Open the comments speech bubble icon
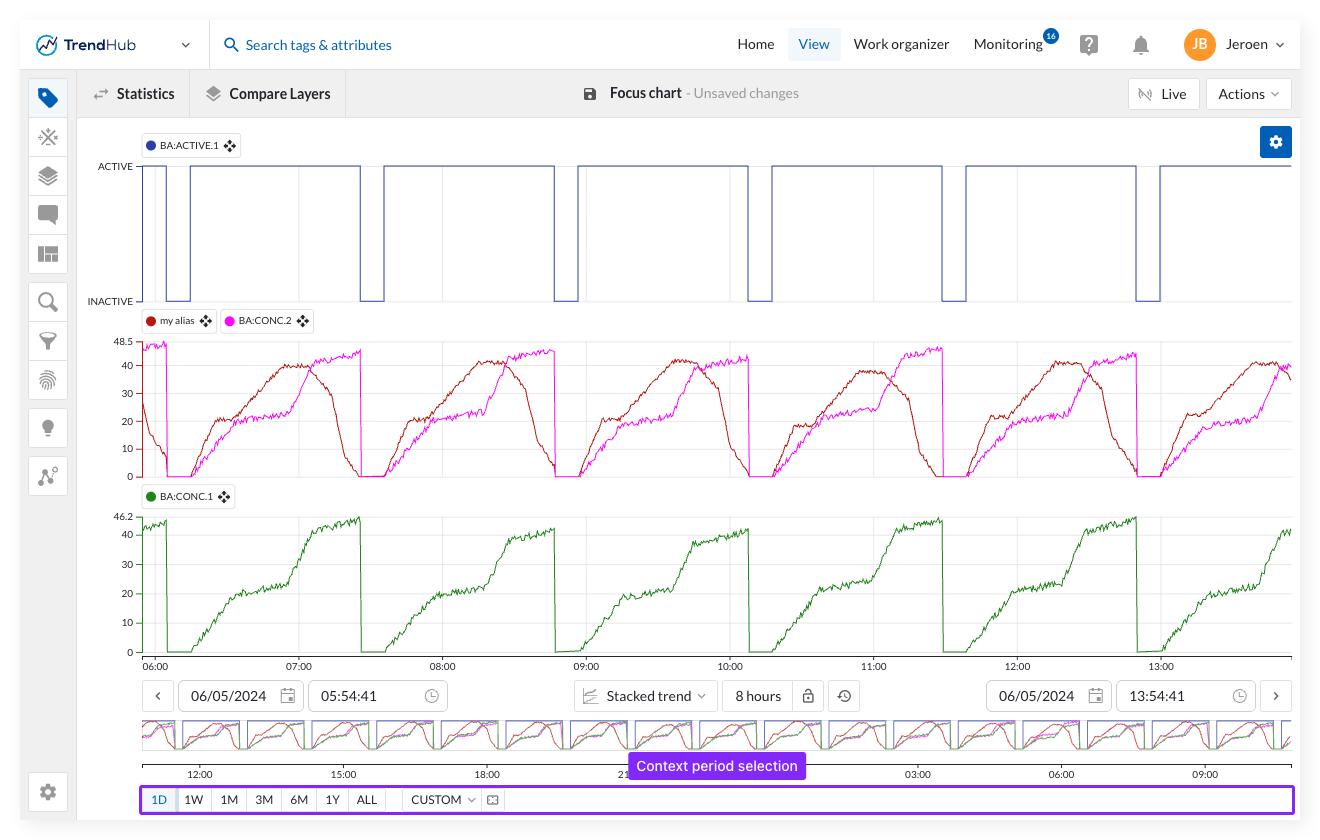 (x=48, y=215)
